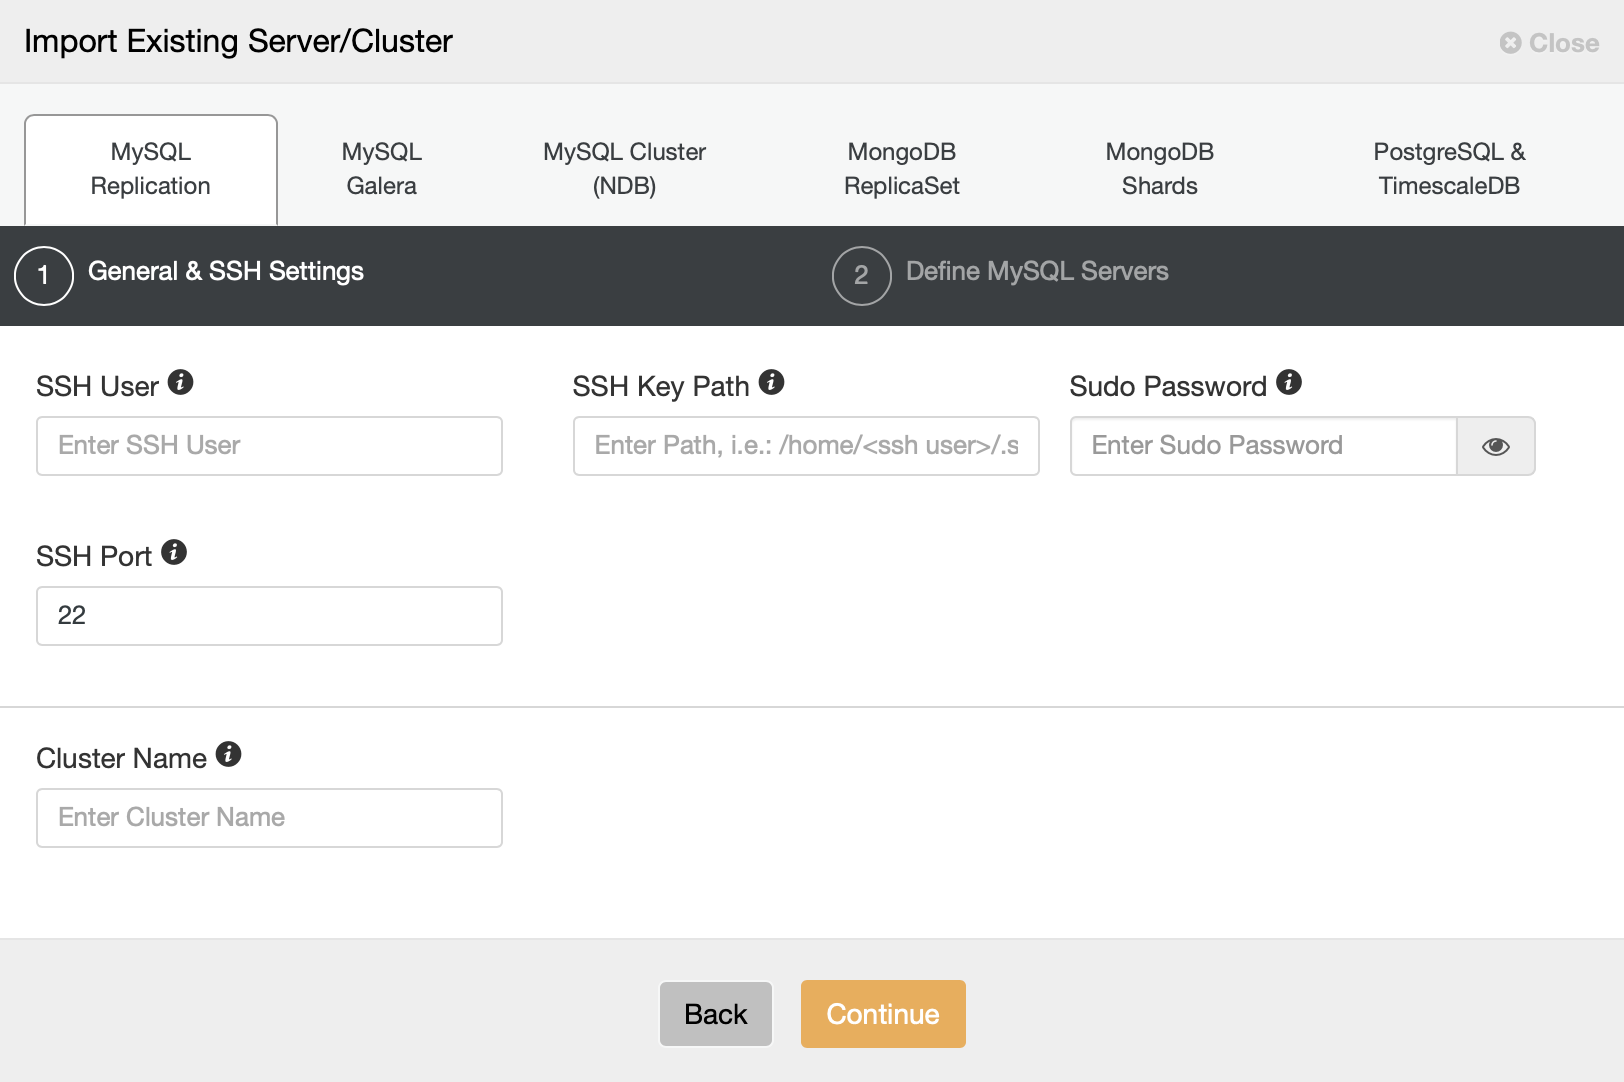Image resolution: width=1624 pixels, height=1082 pixels.
Task: Close the Import Existing Server dialog
Action: pos(1549,43)
